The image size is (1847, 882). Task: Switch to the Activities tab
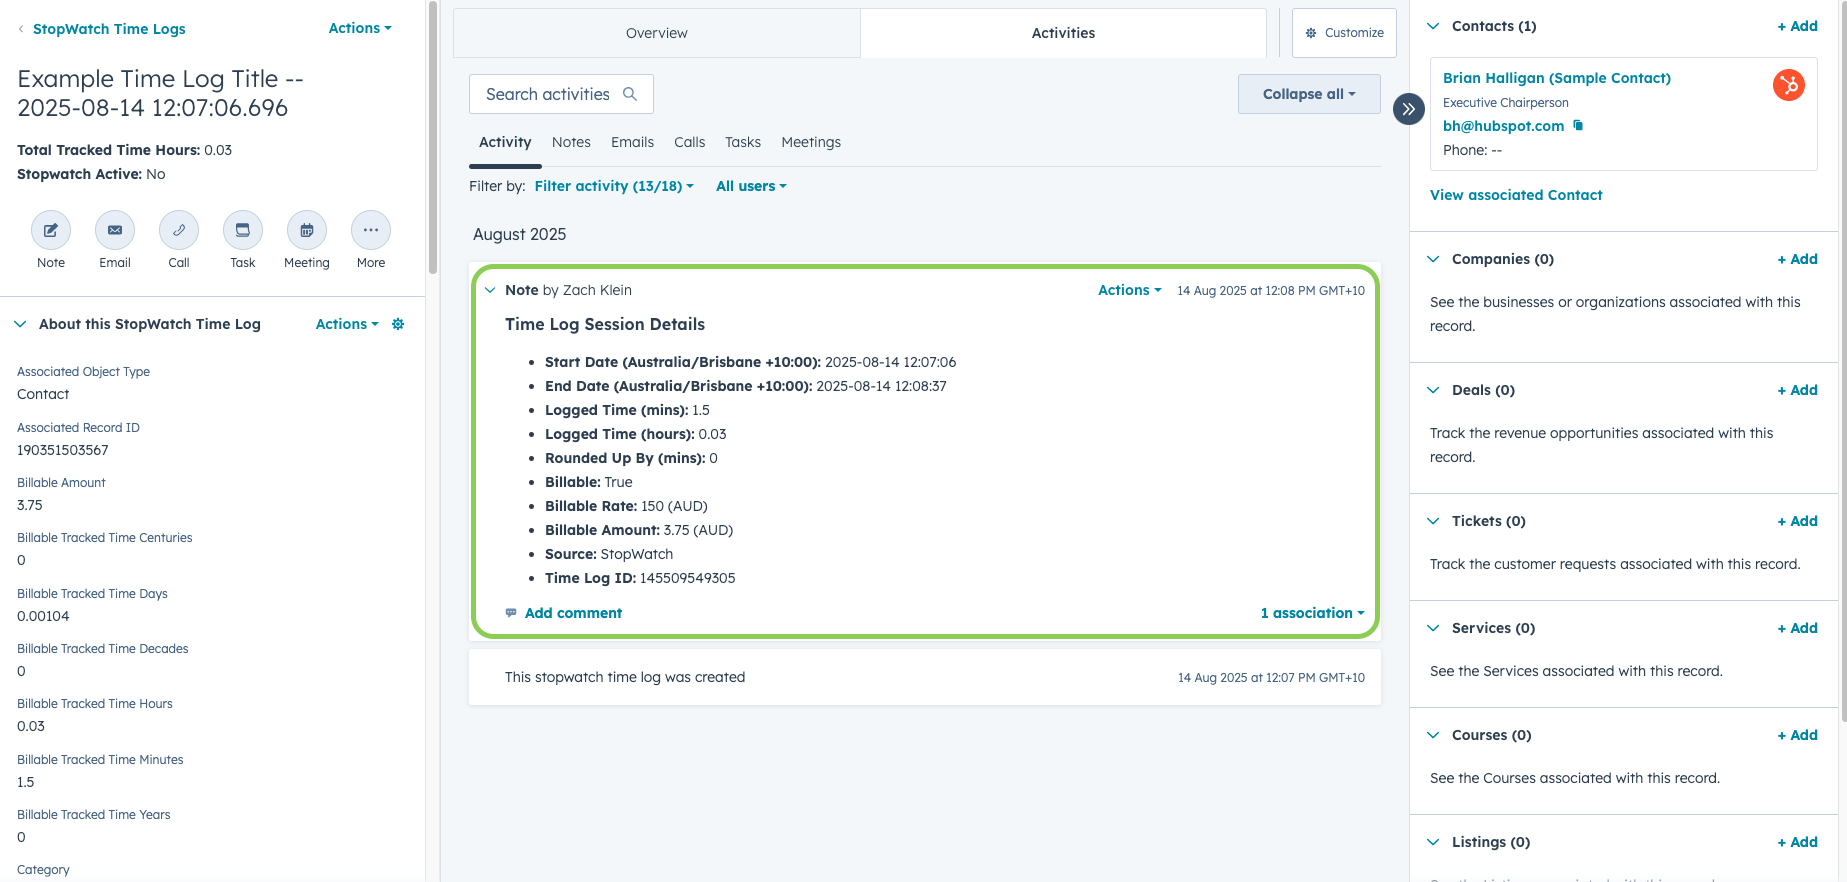pyautogui.click(x=1063, y=33)
